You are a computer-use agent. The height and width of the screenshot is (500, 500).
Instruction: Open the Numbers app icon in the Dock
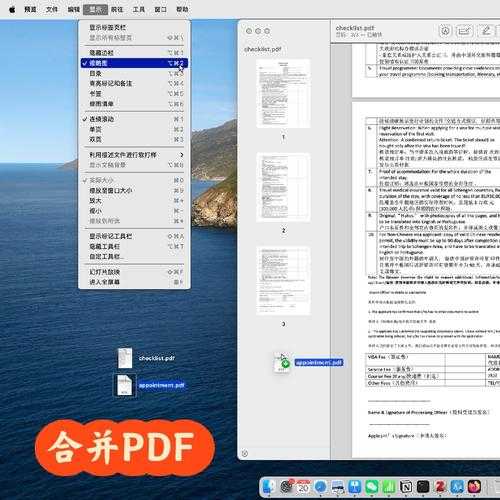389,487
